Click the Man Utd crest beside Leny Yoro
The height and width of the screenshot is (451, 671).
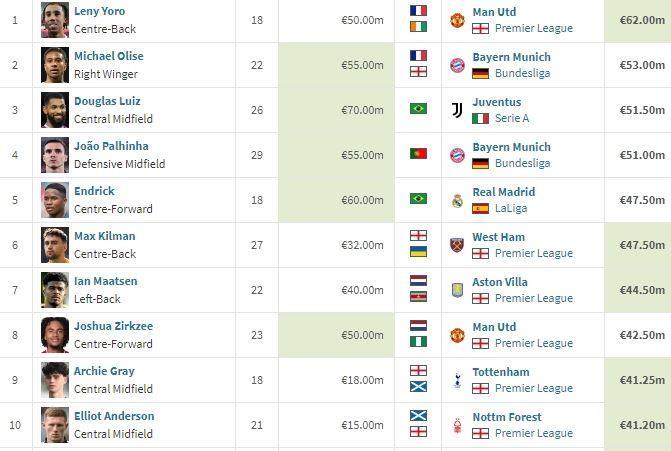[x=457, y=20]
